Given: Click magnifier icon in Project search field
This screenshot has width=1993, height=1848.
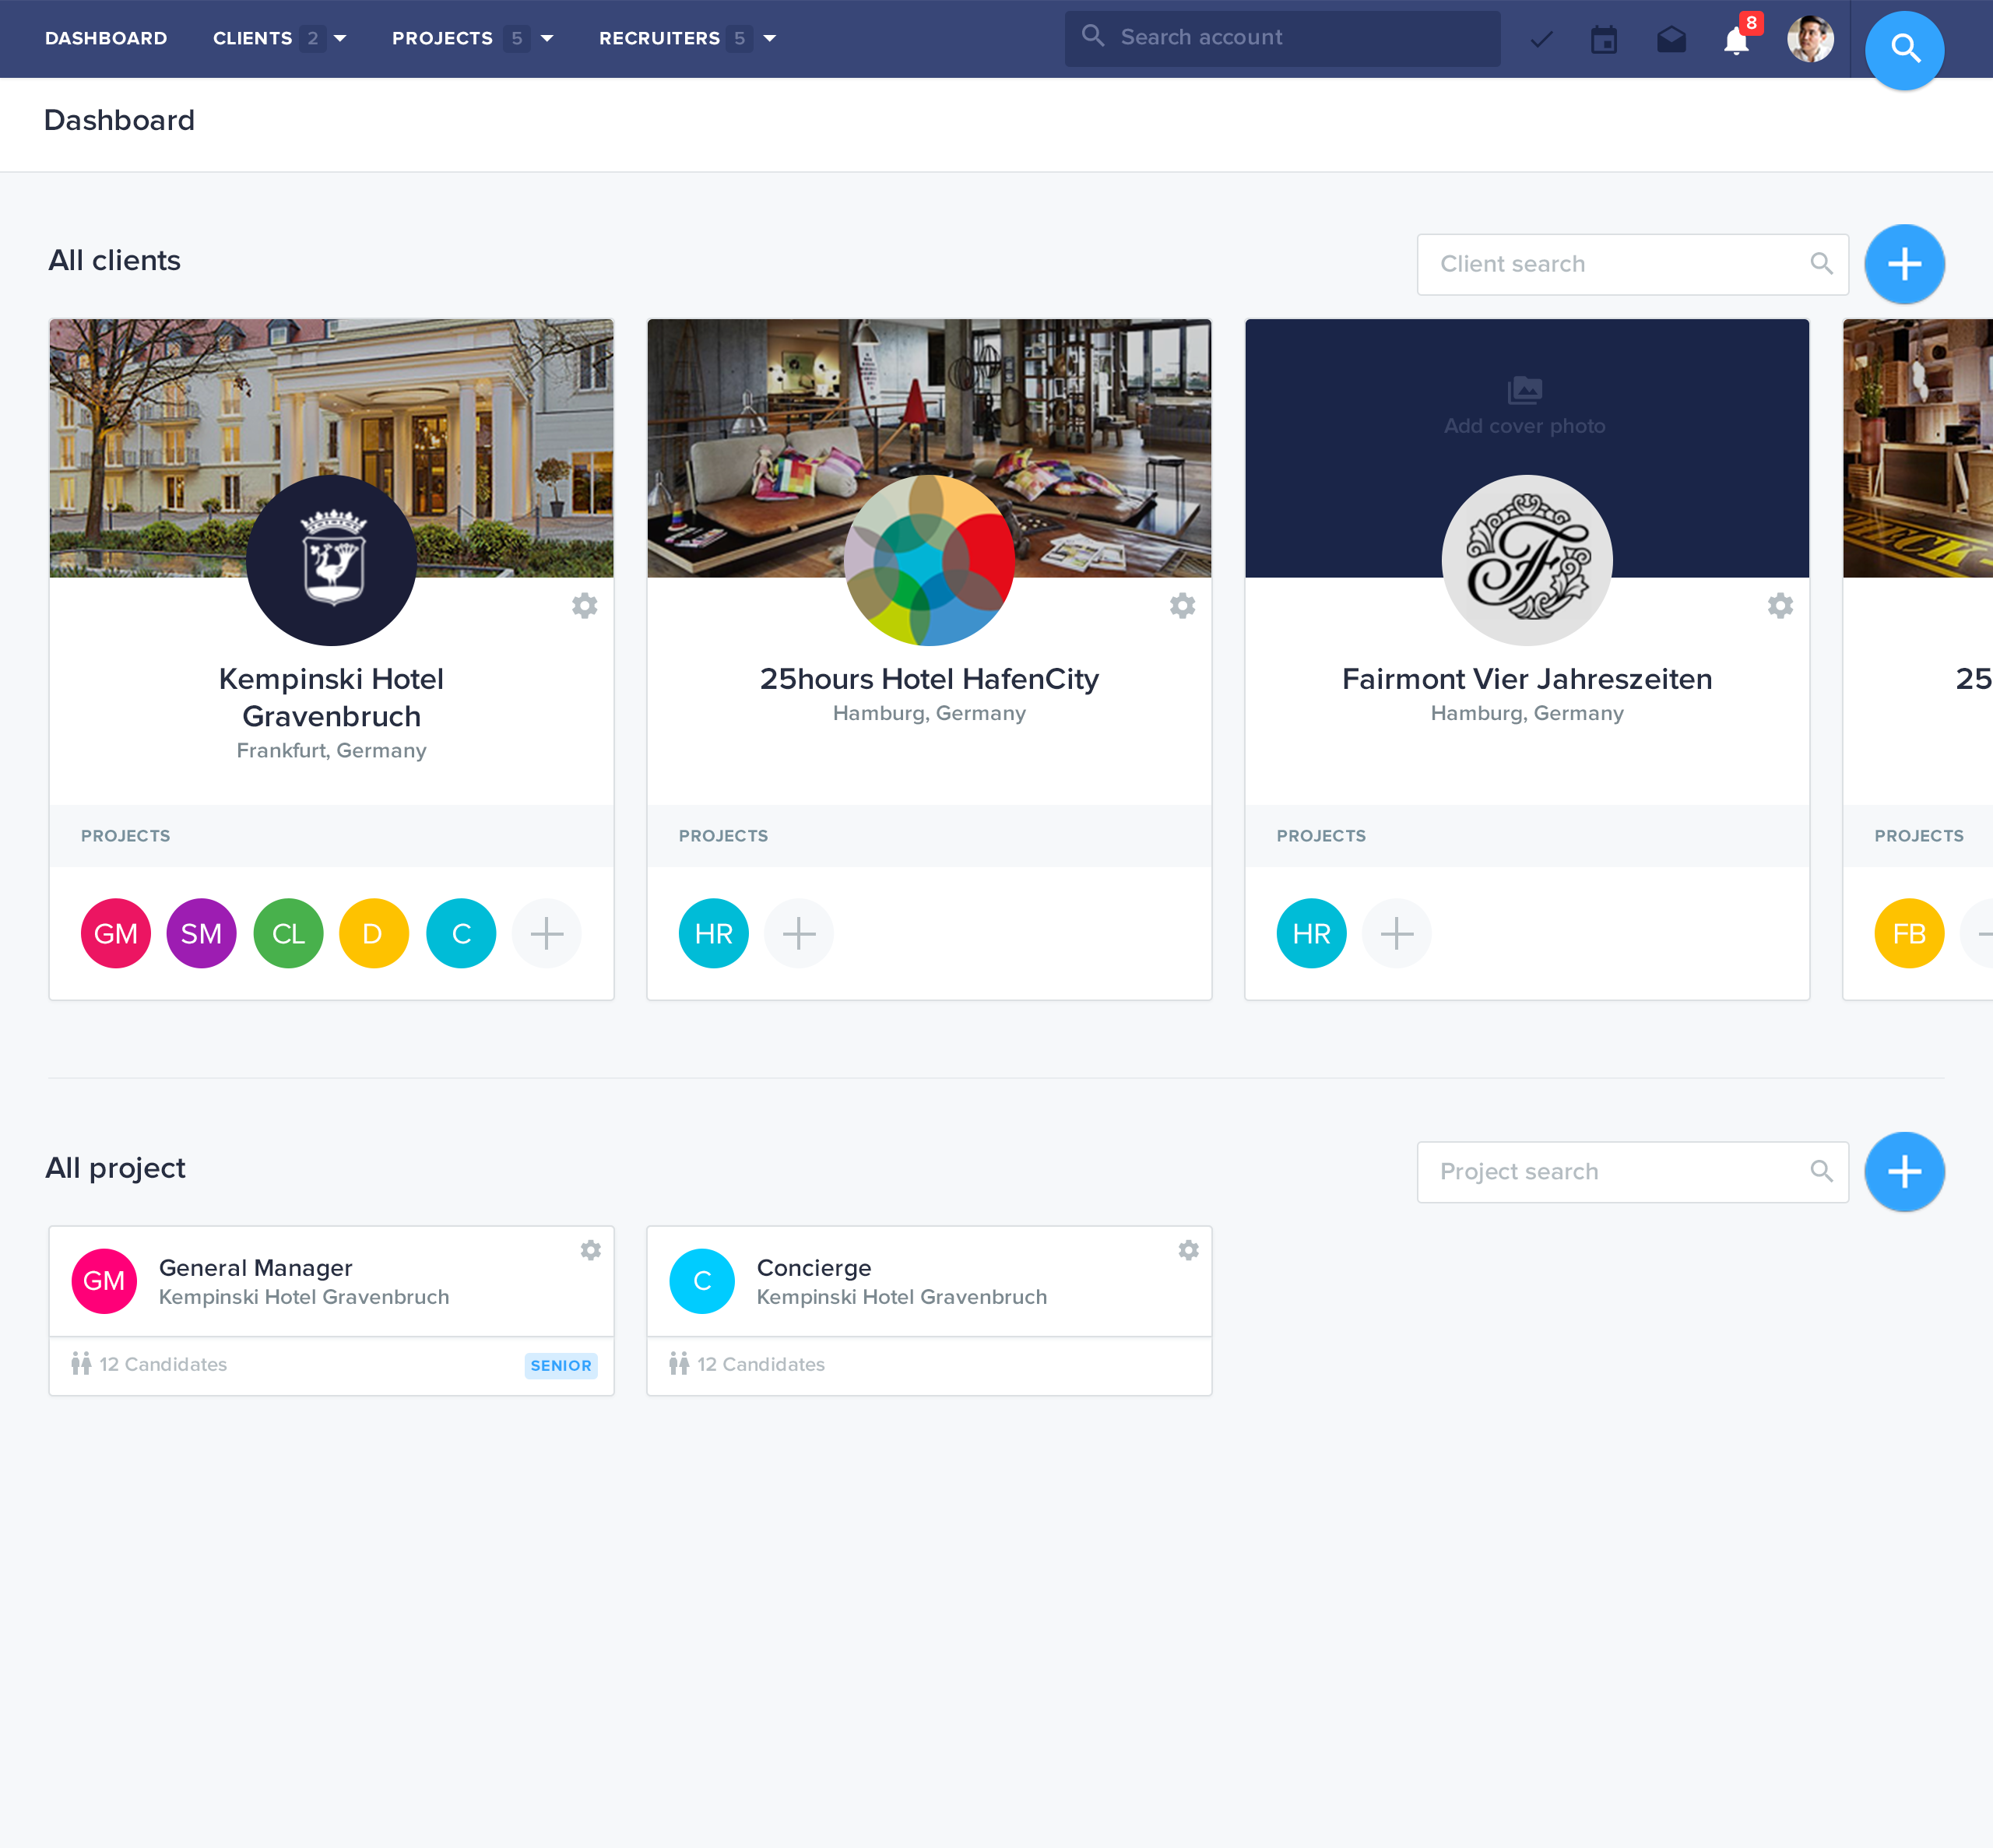Looking at the screenshot, I should [x=1821, y=1172].
